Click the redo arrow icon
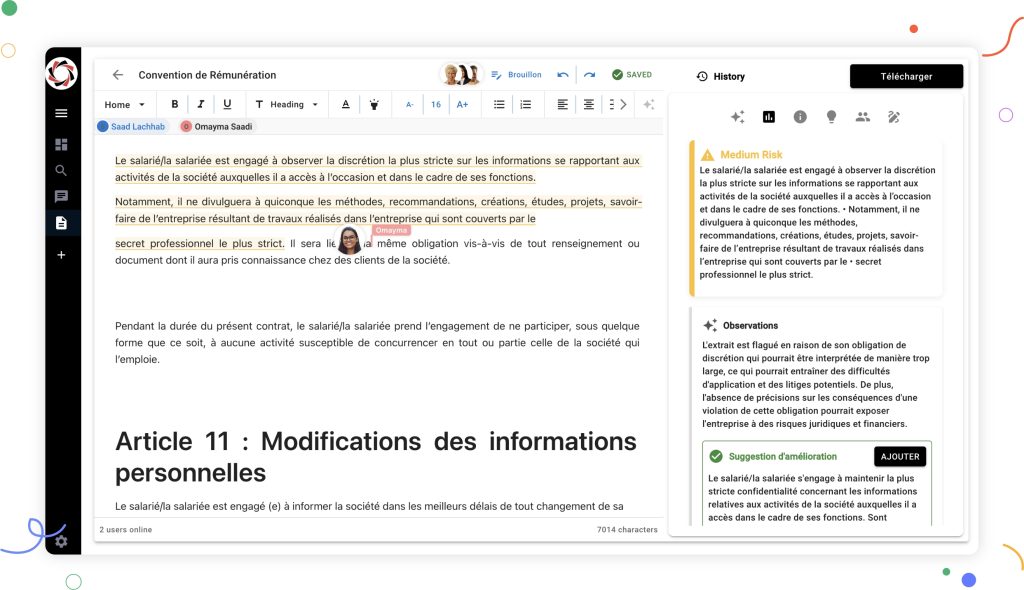Image resolution: width=1024 pixels, height=590 pixels. click(589, 75)
